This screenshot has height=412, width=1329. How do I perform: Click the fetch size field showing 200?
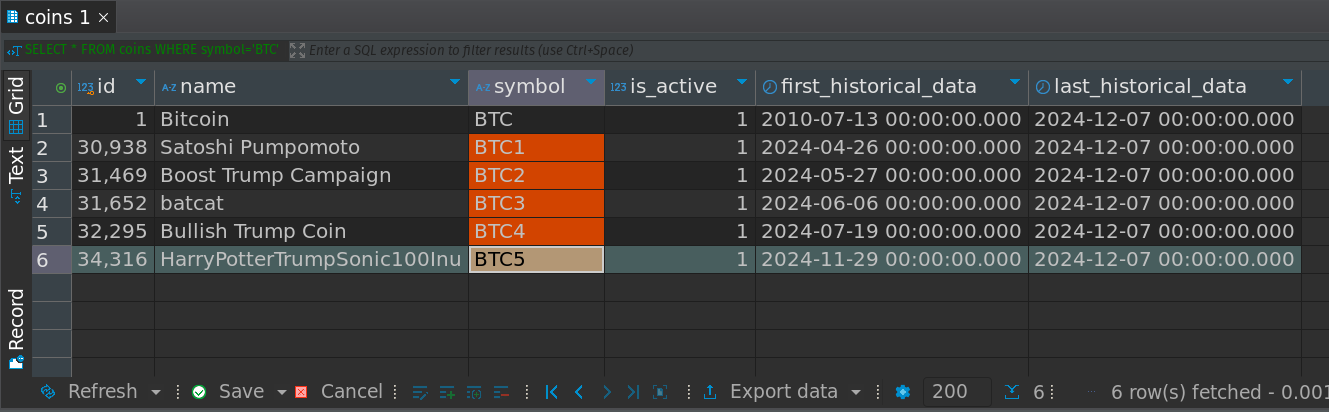click(957, 392)
